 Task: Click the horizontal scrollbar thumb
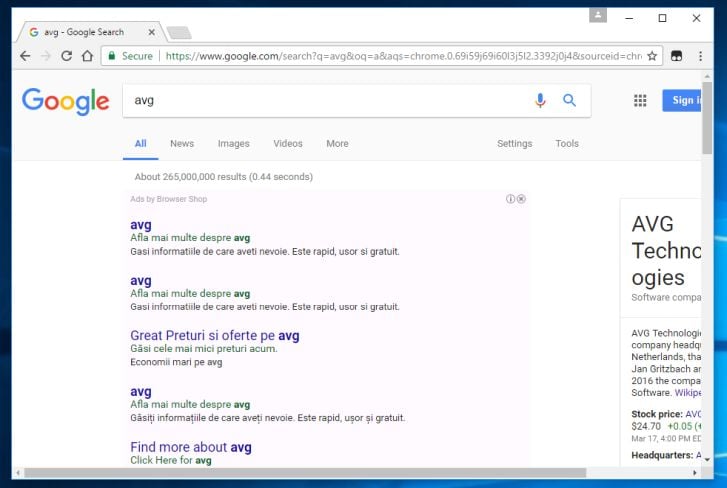pyautogui.click(x=305, y=473)
